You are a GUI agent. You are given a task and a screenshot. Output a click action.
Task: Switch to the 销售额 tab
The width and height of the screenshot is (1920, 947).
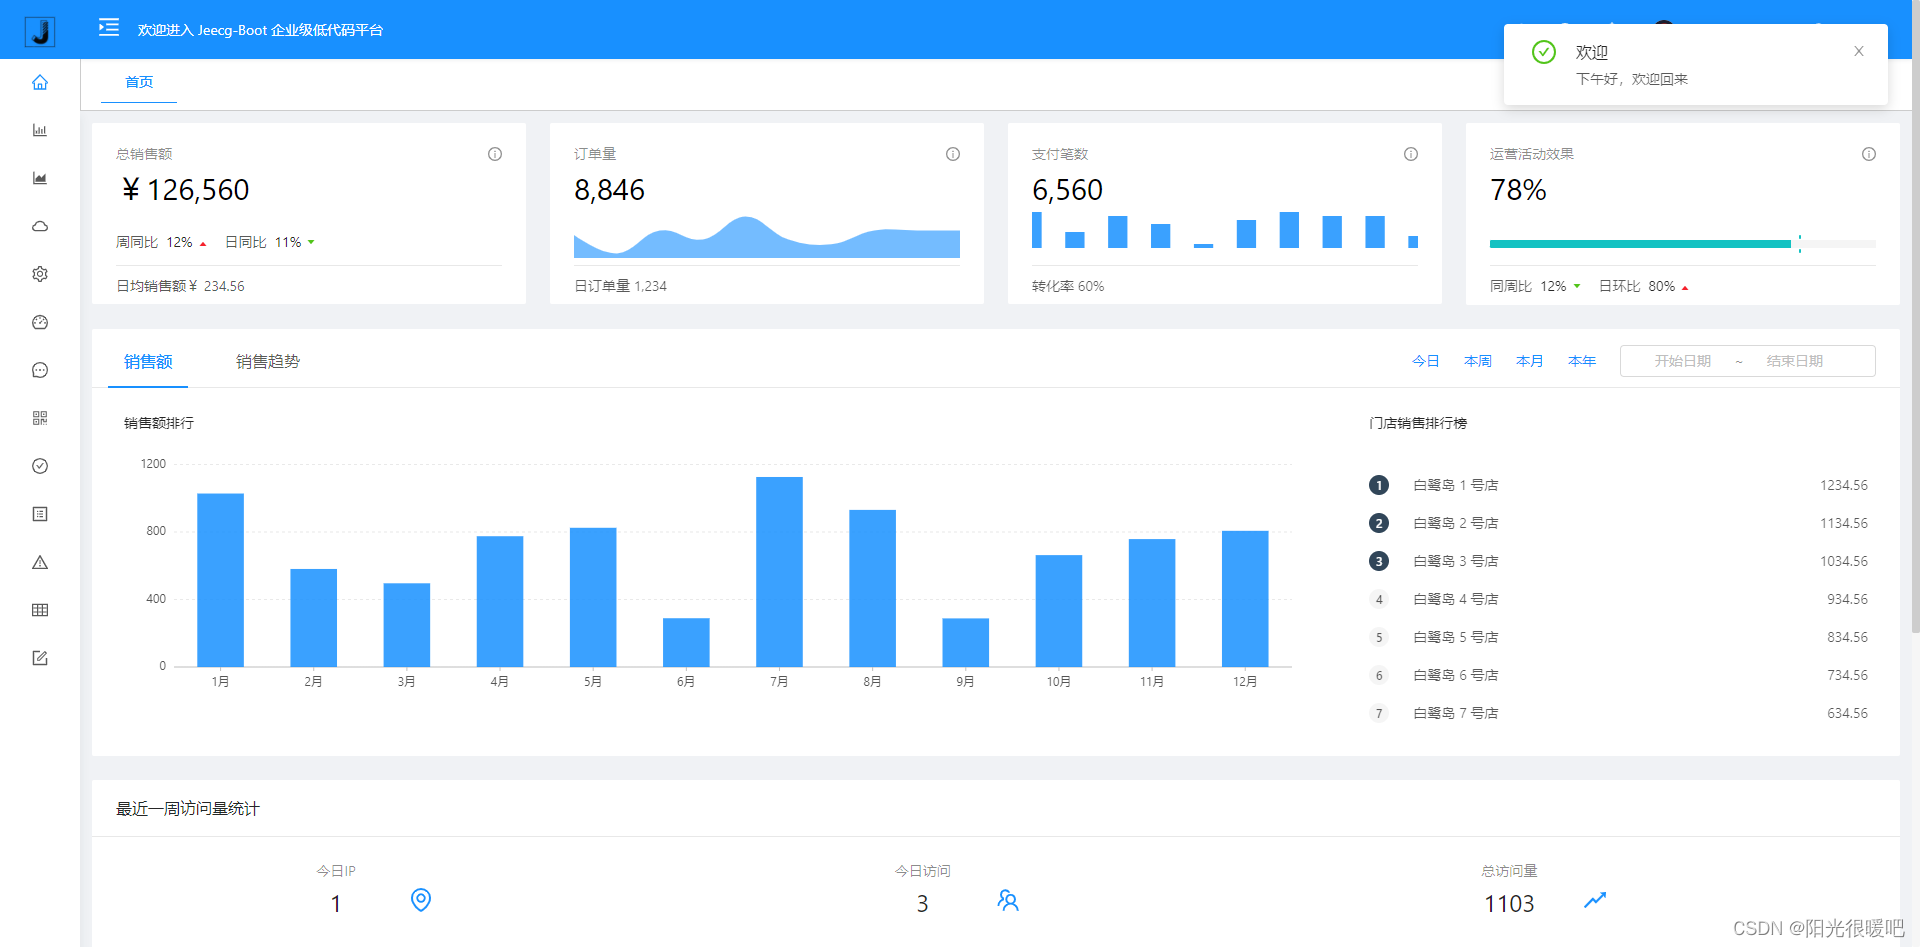tap(148, 362)
